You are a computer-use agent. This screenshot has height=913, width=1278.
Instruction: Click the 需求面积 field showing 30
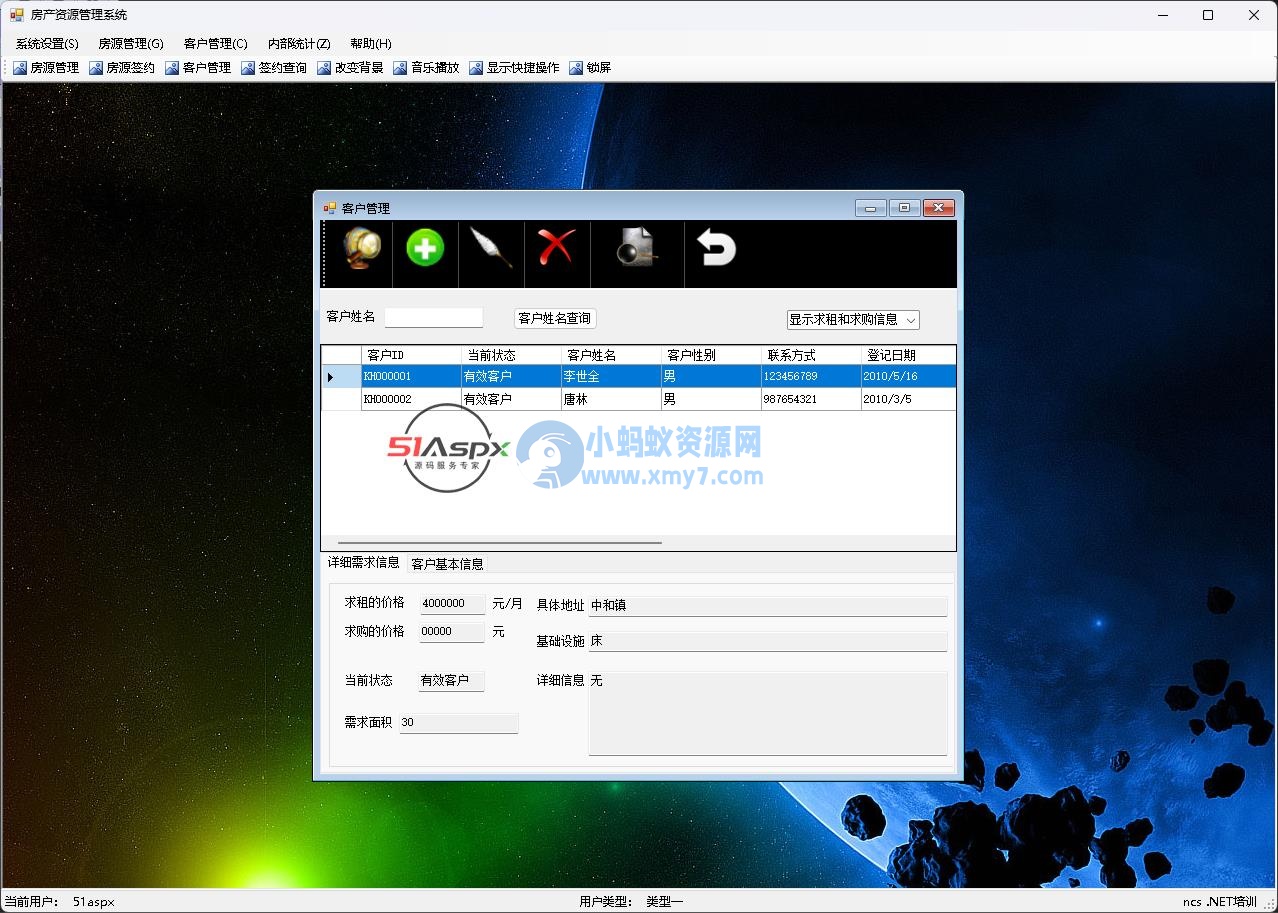[x=459, y=723]
